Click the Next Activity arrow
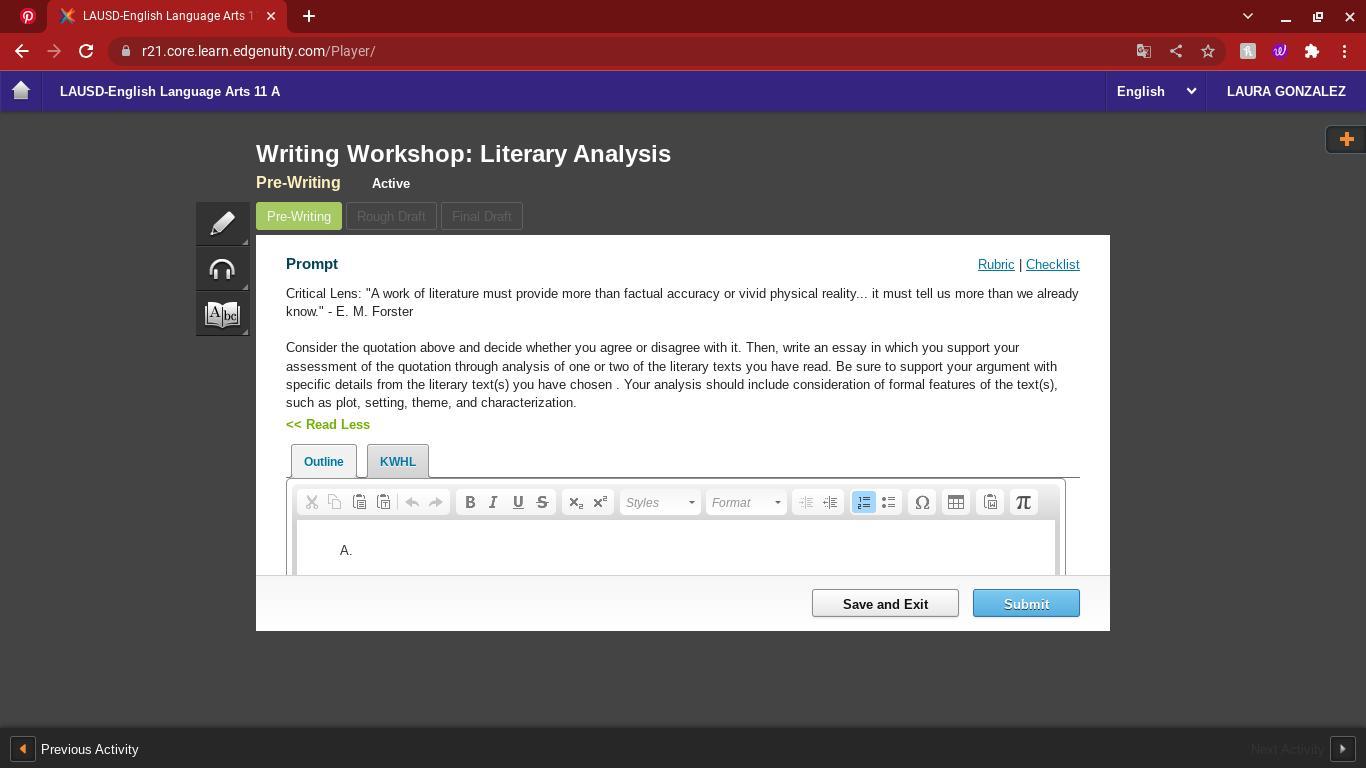This screenshot has width=1366, height=768. 1342,749
